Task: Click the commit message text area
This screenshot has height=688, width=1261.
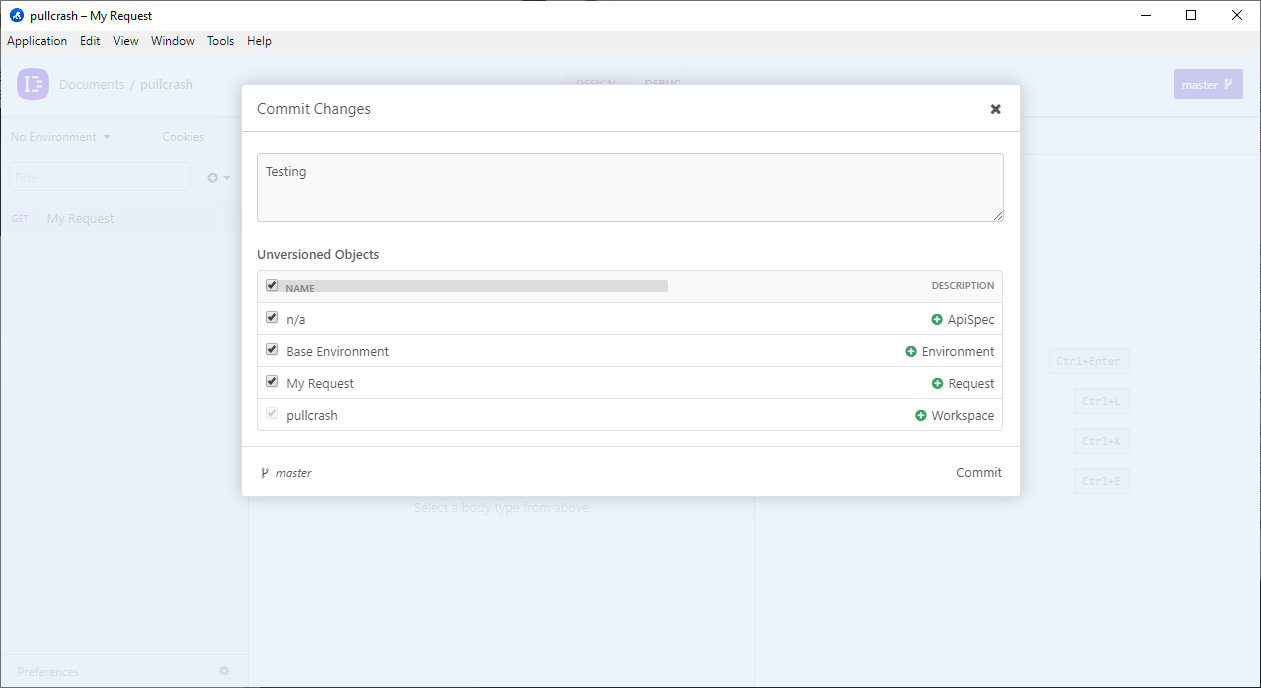Action: 630,187
